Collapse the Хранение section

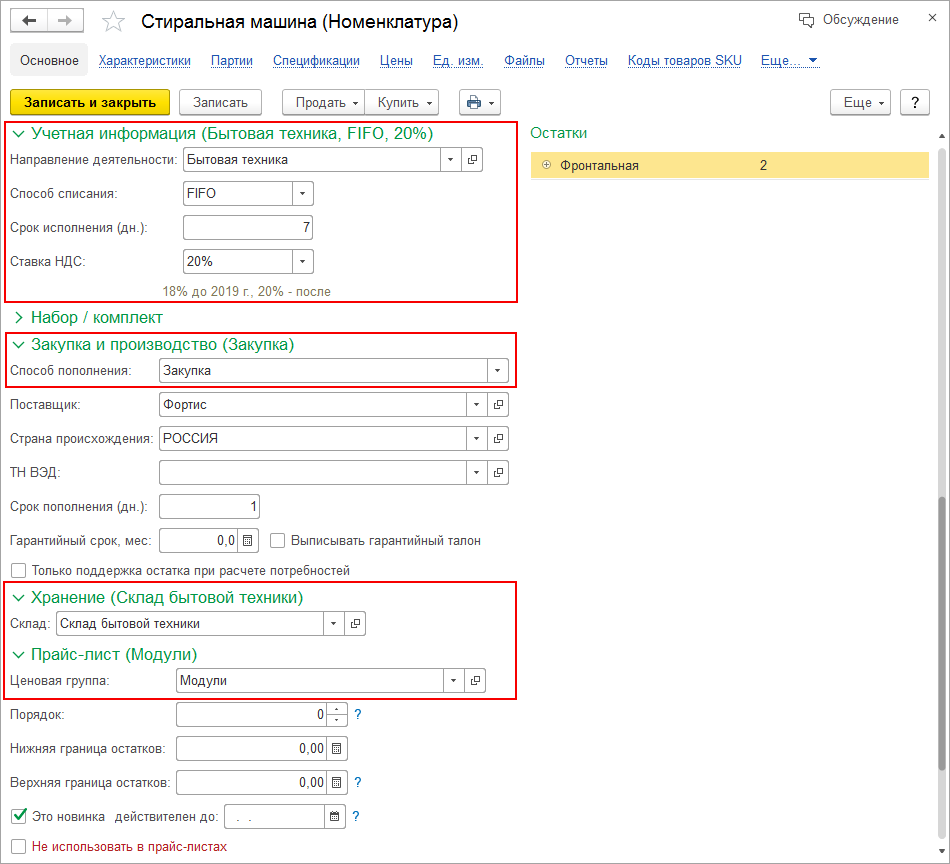pyautogui.click(x=19, y=597)
